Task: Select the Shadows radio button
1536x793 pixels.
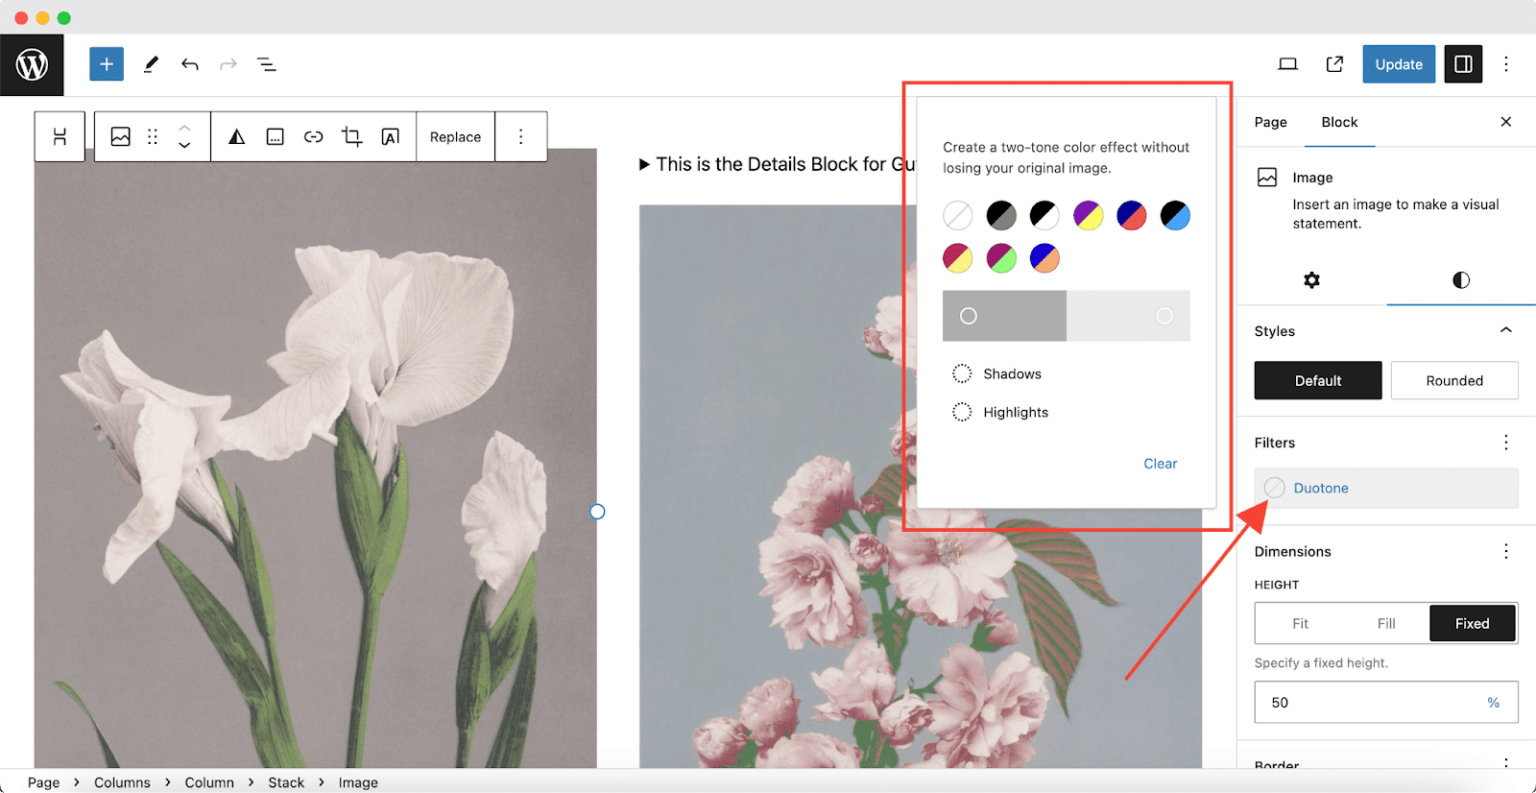Action: click(x=961, y=373)
